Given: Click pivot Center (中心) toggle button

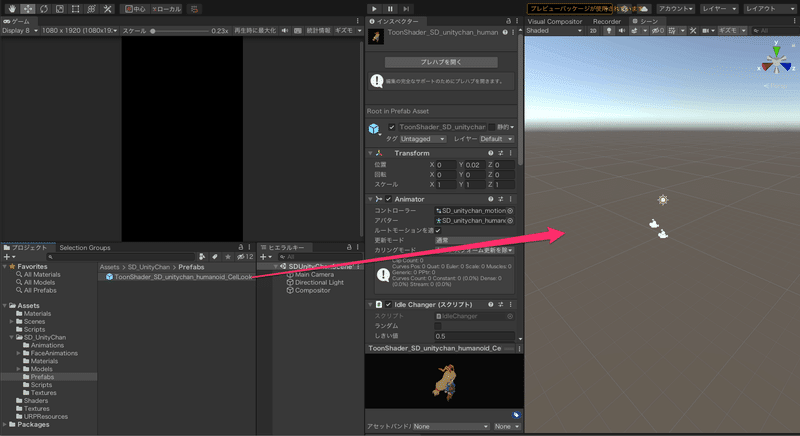Looking at the screenshot, I should [135, 9].
